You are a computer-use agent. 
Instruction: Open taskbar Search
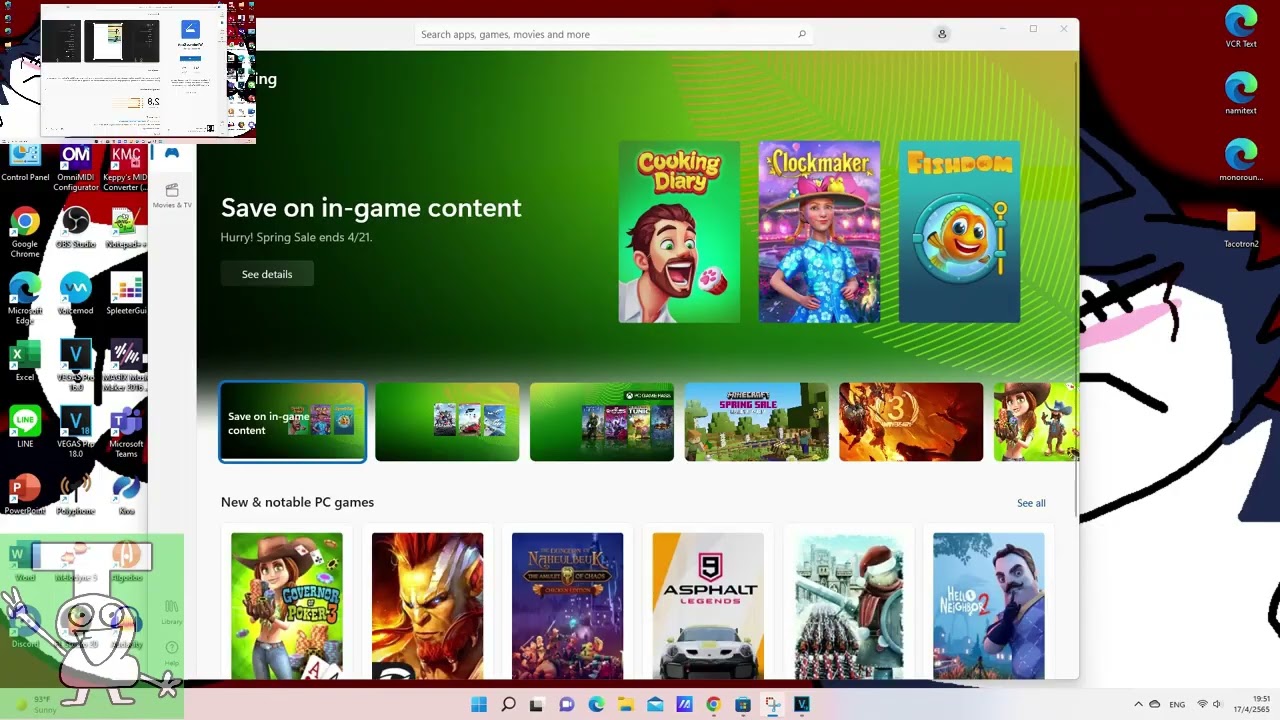pos(508,704)
